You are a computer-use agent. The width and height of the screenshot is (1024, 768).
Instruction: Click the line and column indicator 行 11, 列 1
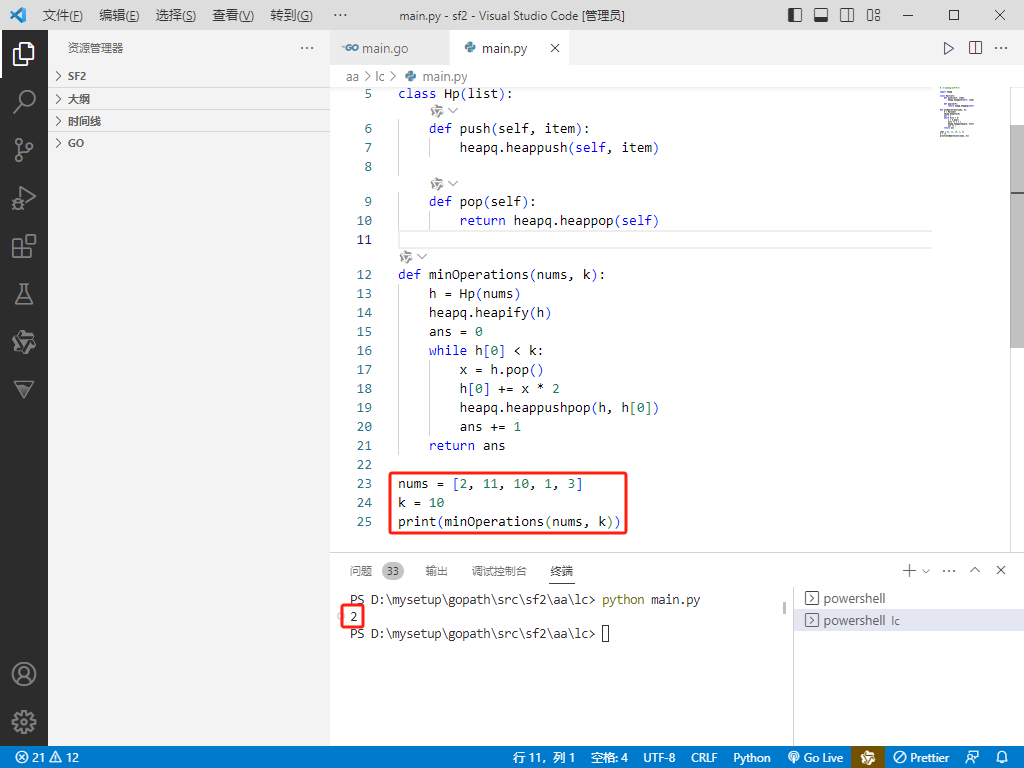click(x=544, y=758)
